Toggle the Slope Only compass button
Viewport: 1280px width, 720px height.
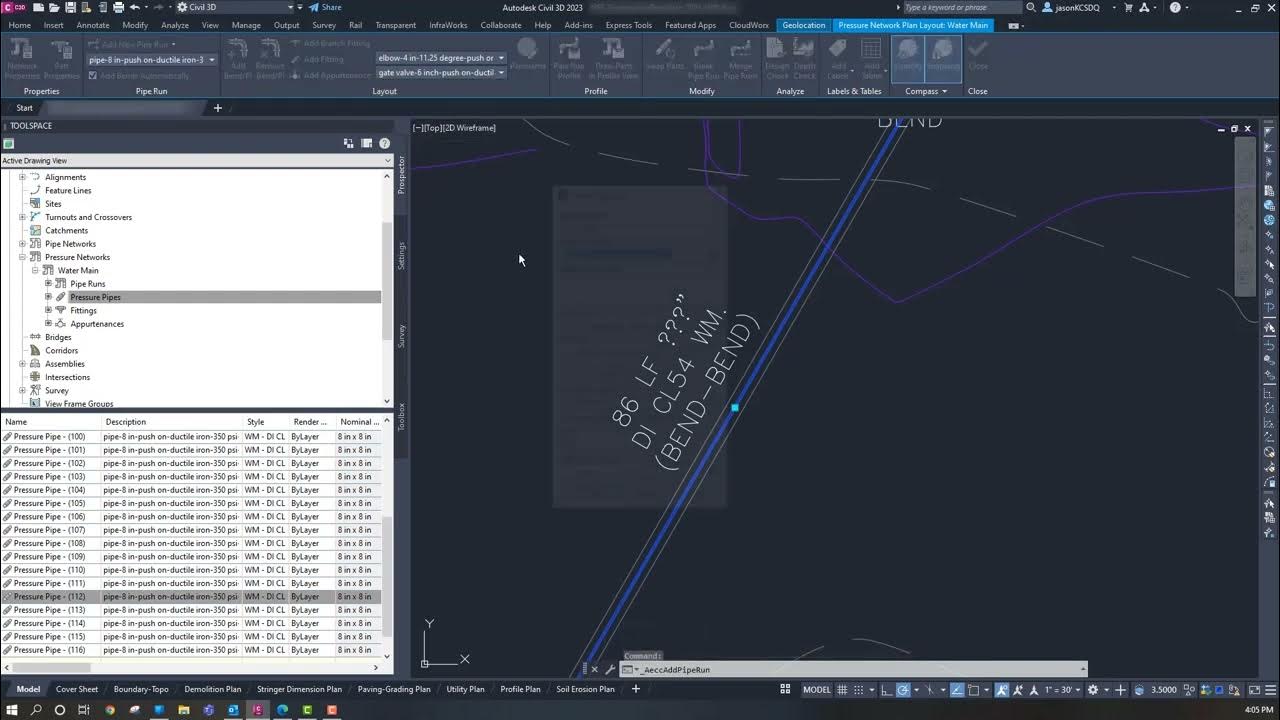[x=908, y=59]
